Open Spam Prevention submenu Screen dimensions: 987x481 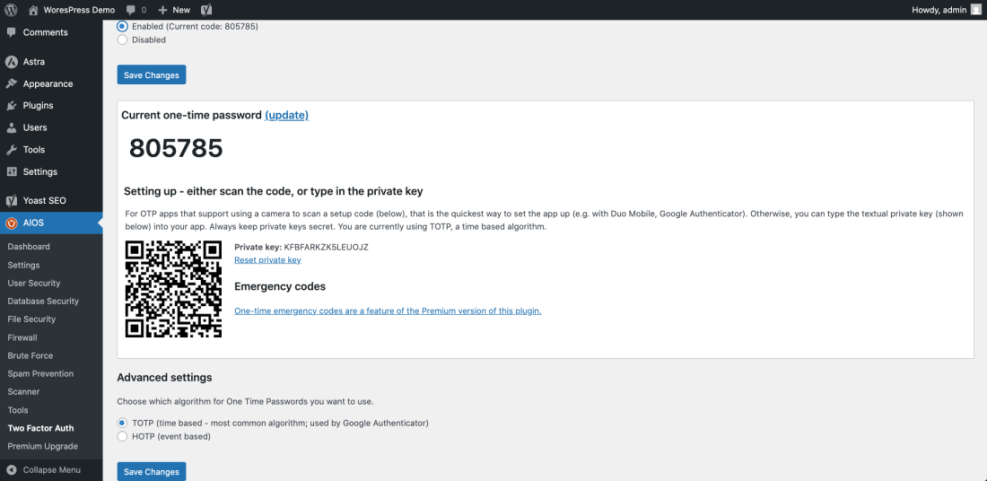tap(41, 374)
